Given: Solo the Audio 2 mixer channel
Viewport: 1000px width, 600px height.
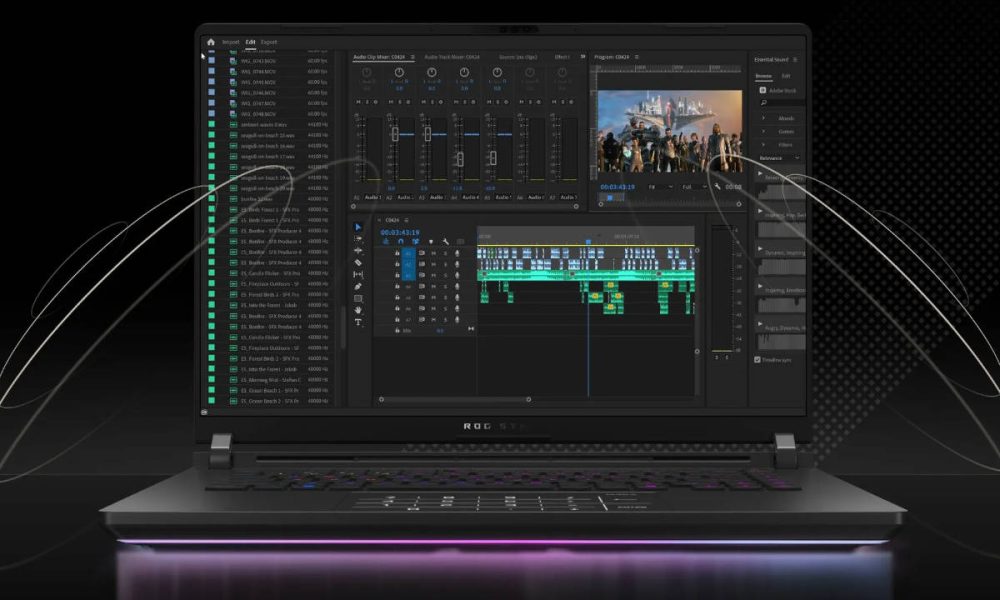Looking at the screenshot, I should (x=399, y=101).
